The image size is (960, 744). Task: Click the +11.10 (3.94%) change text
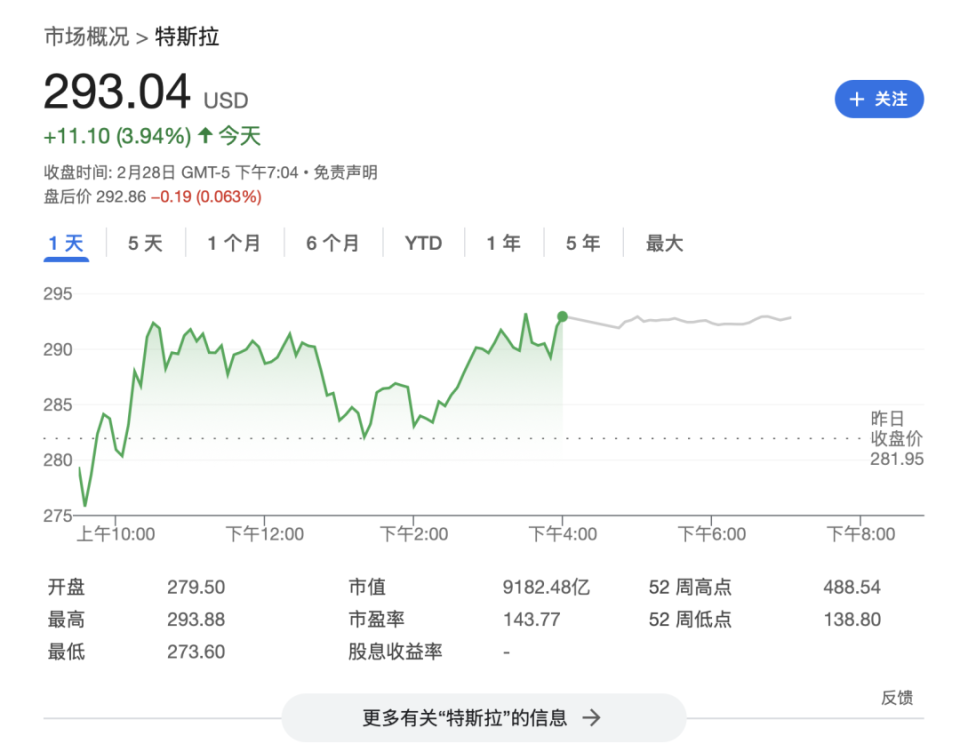[x=118, y=136]
